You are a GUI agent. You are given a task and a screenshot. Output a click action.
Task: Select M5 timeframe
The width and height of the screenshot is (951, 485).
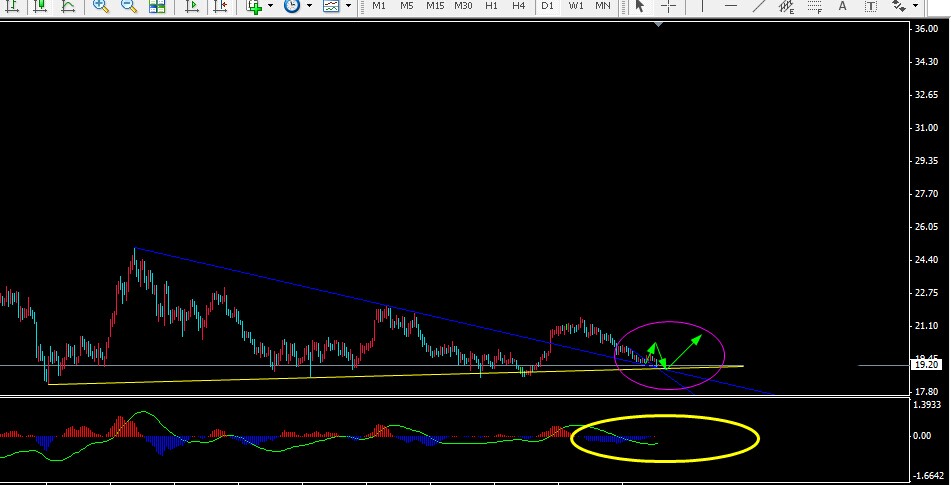click(x=406, y=5)
